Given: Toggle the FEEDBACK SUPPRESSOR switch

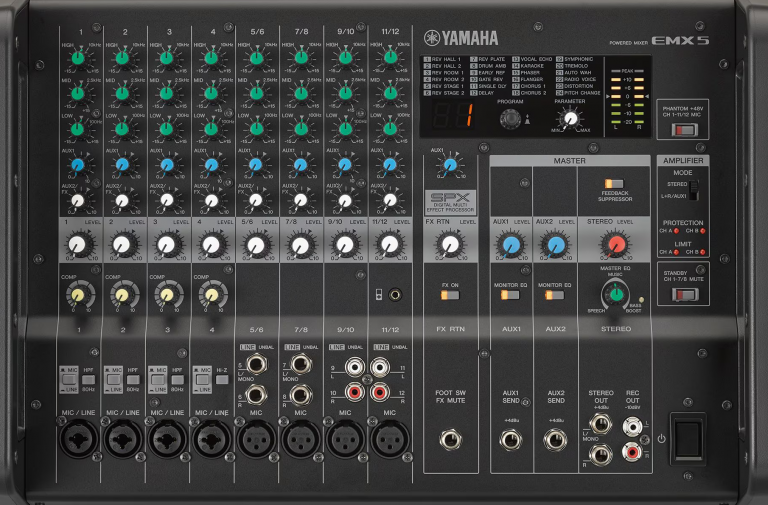Looking at the screenshot, I should [614, 184].
